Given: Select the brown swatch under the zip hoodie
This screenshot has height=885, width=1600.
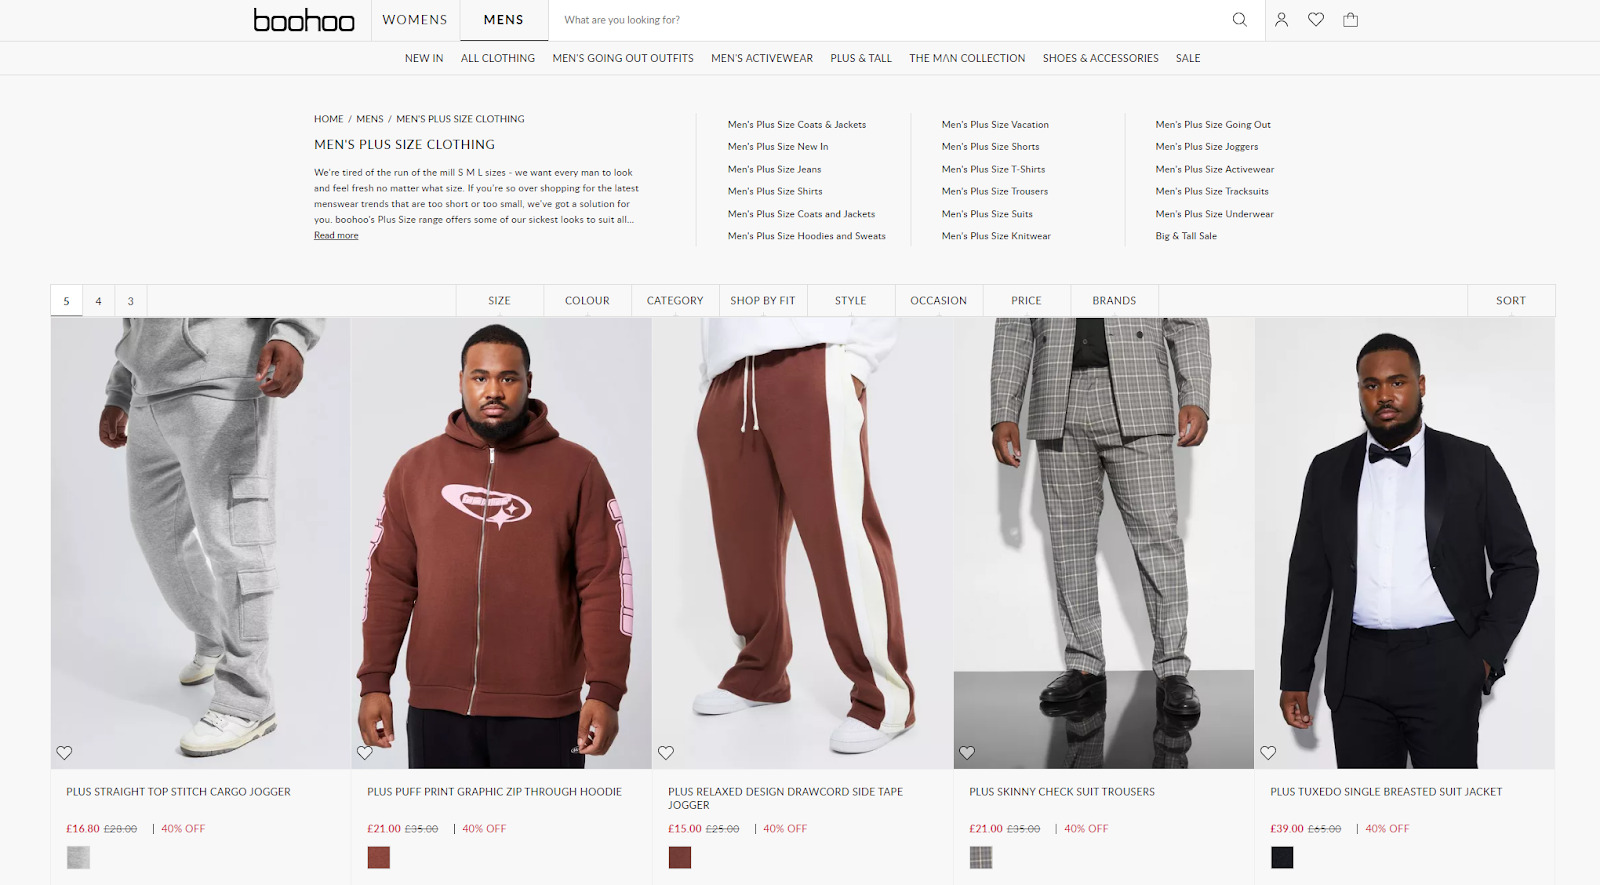Looking at the screenshot, I should (x=379, y=858).
